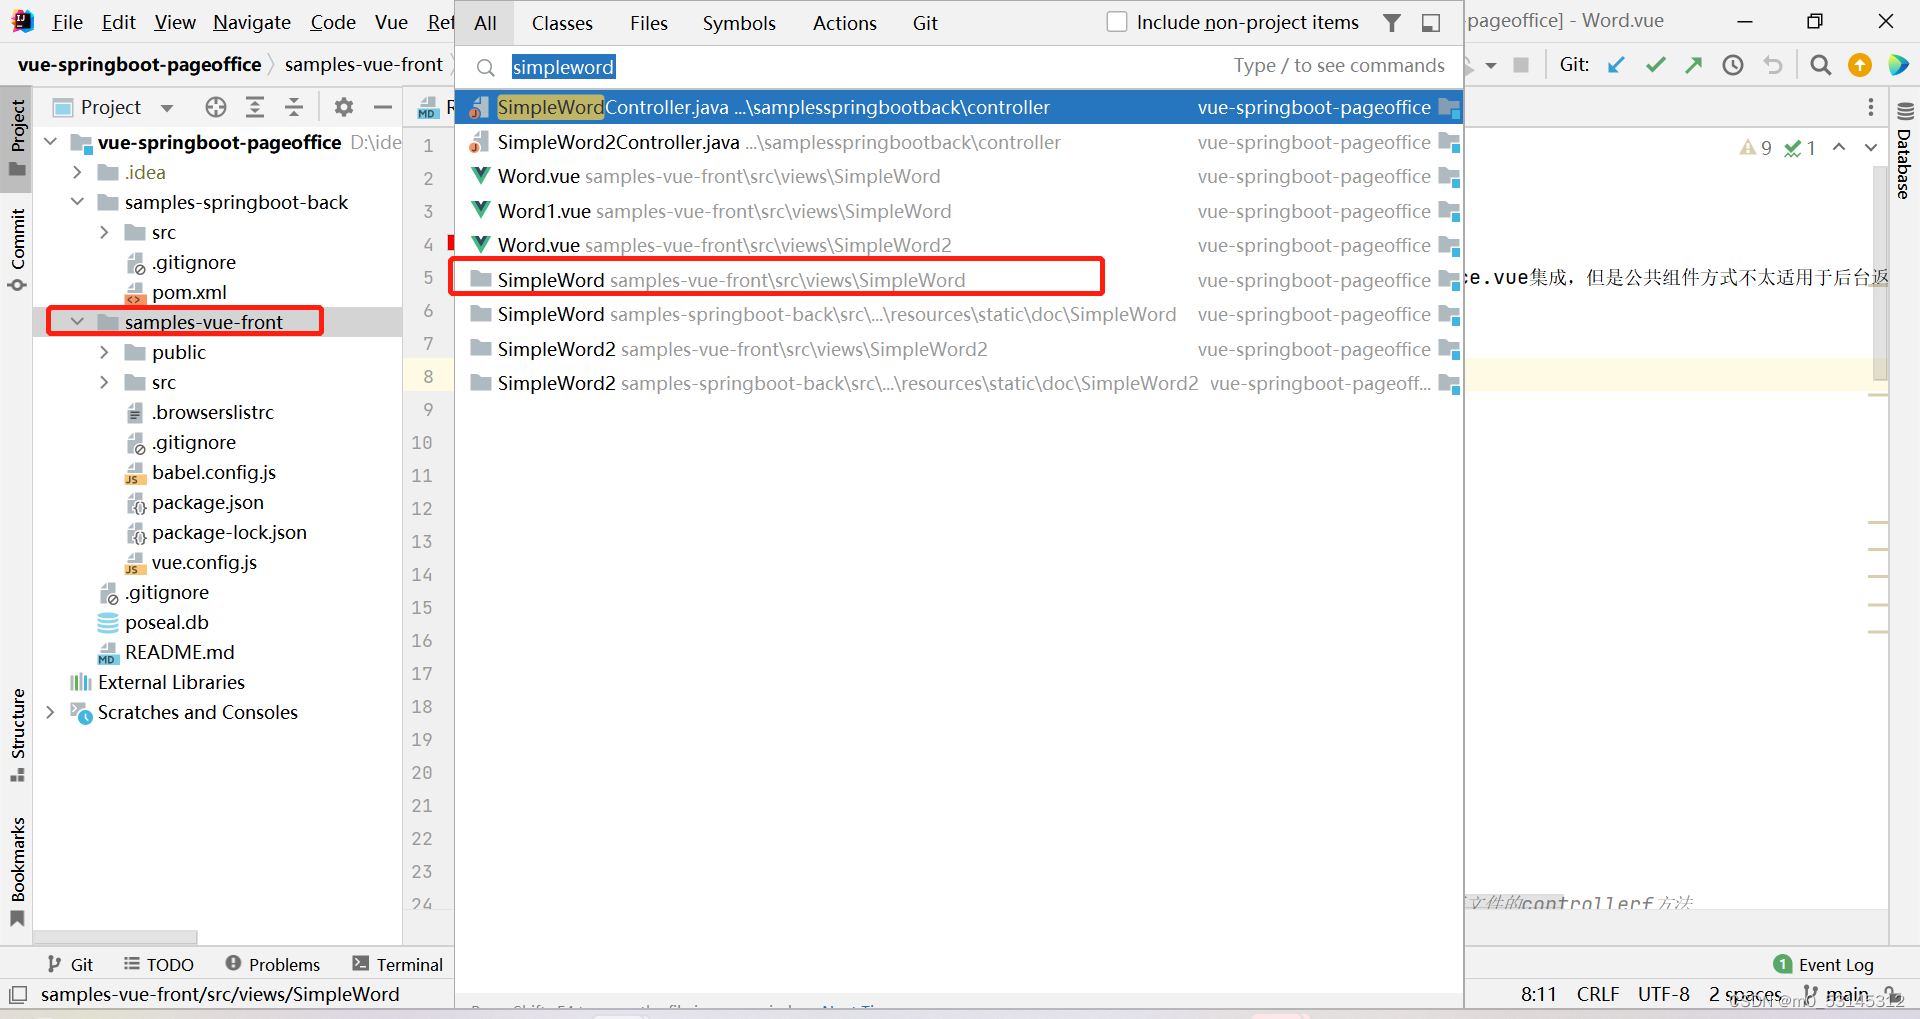Open the Project view dropdown selector
This screenshot has height=1019, width=1920.
[166, 107]
